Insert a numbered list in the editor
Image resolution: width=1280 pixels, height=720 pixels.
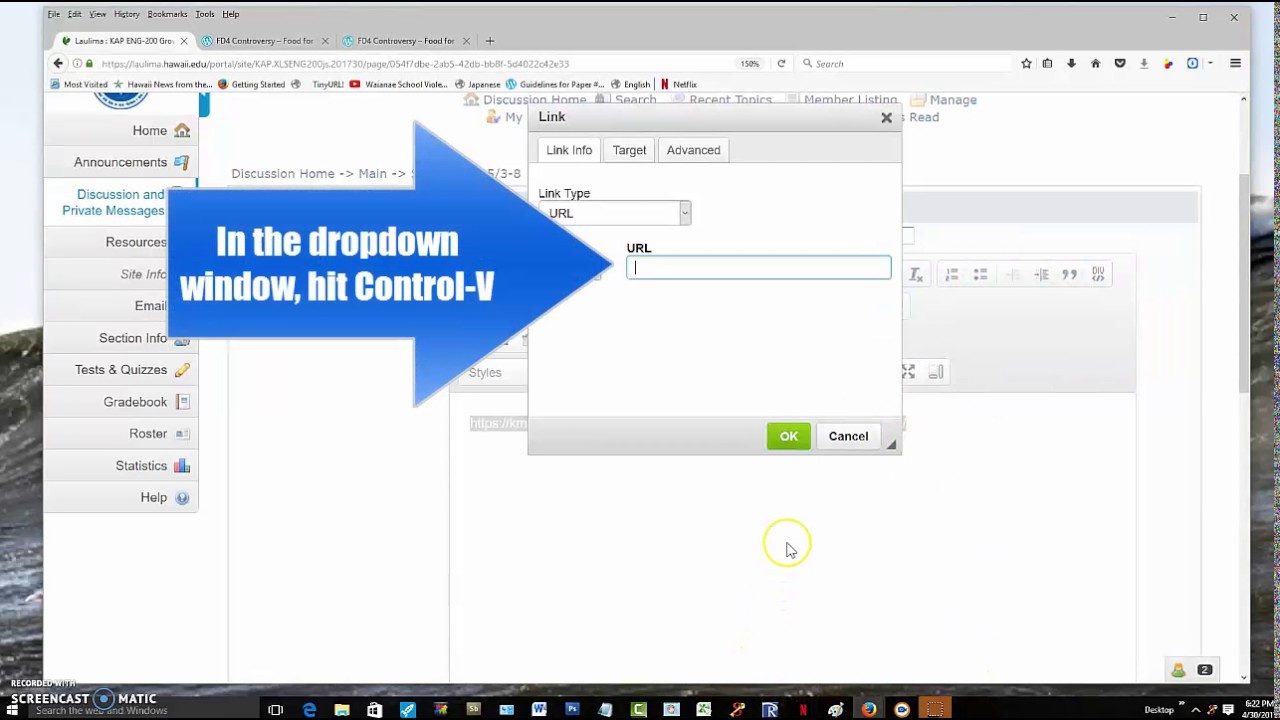point(952,274)
